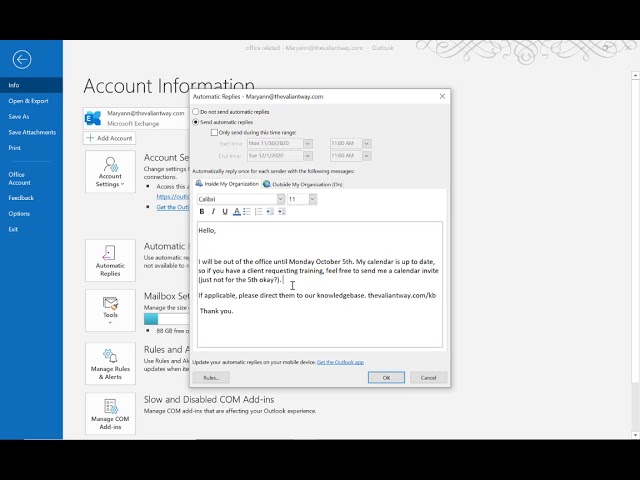Open the Calibri font dropdown
640x480 pixels.
click(280, 199)
